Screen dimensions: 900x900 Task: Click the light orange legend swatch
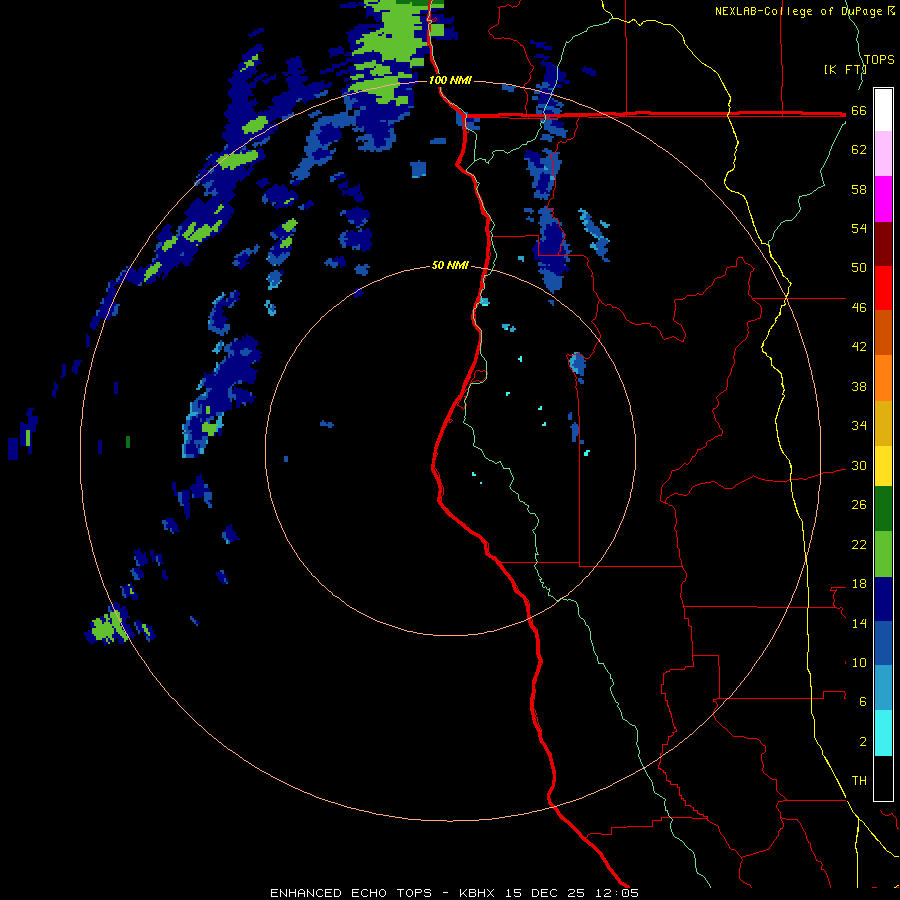pos(883,378)
